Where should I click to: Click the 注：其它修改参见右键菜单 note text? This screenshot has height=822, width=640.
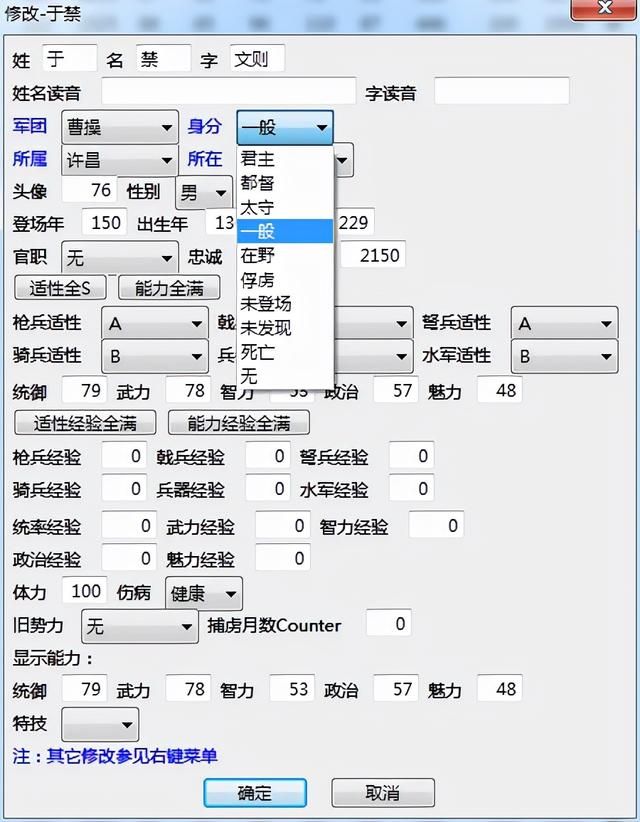pyautogui.click(x=115, y=755)
